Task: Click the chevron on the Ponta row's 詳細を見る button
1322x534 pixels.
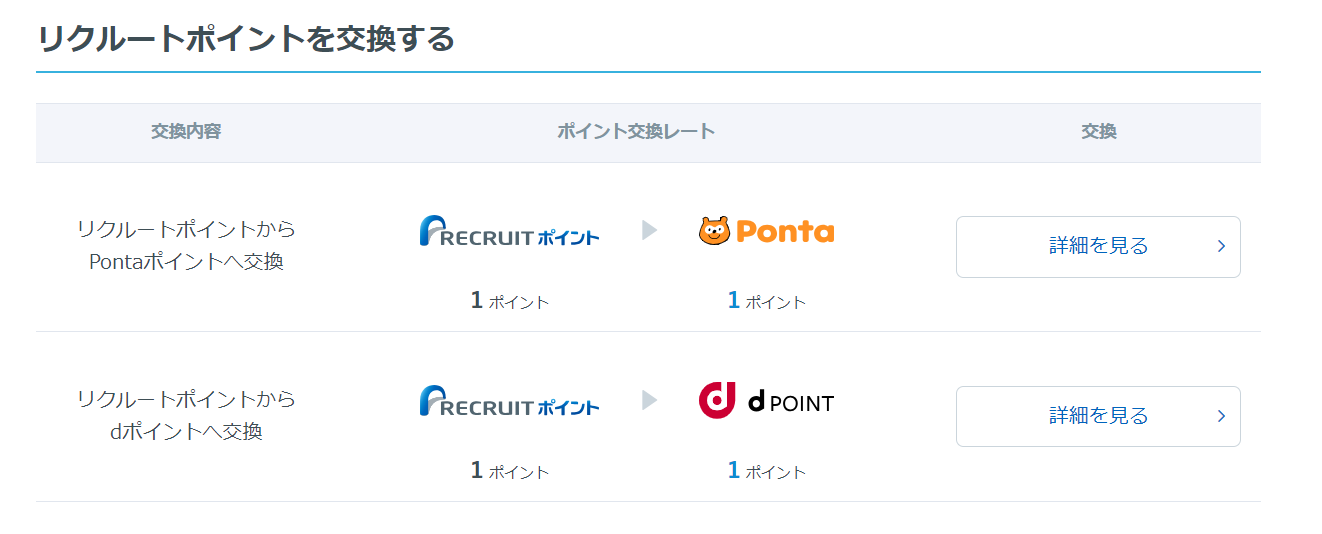Action: tap(1221, 246)
